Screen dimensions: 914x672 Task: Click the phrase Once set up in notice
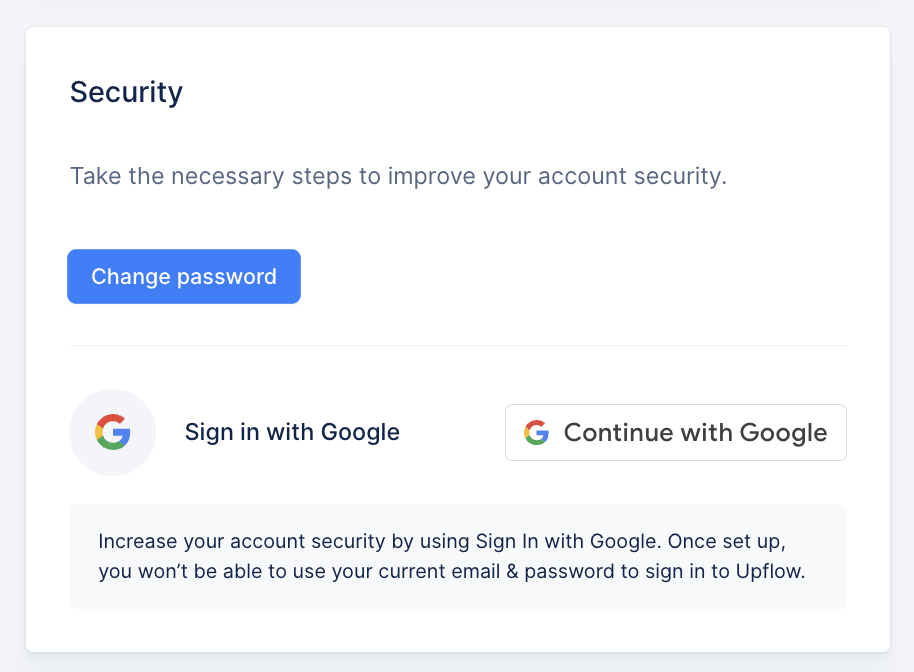click(x=726, y=541)
